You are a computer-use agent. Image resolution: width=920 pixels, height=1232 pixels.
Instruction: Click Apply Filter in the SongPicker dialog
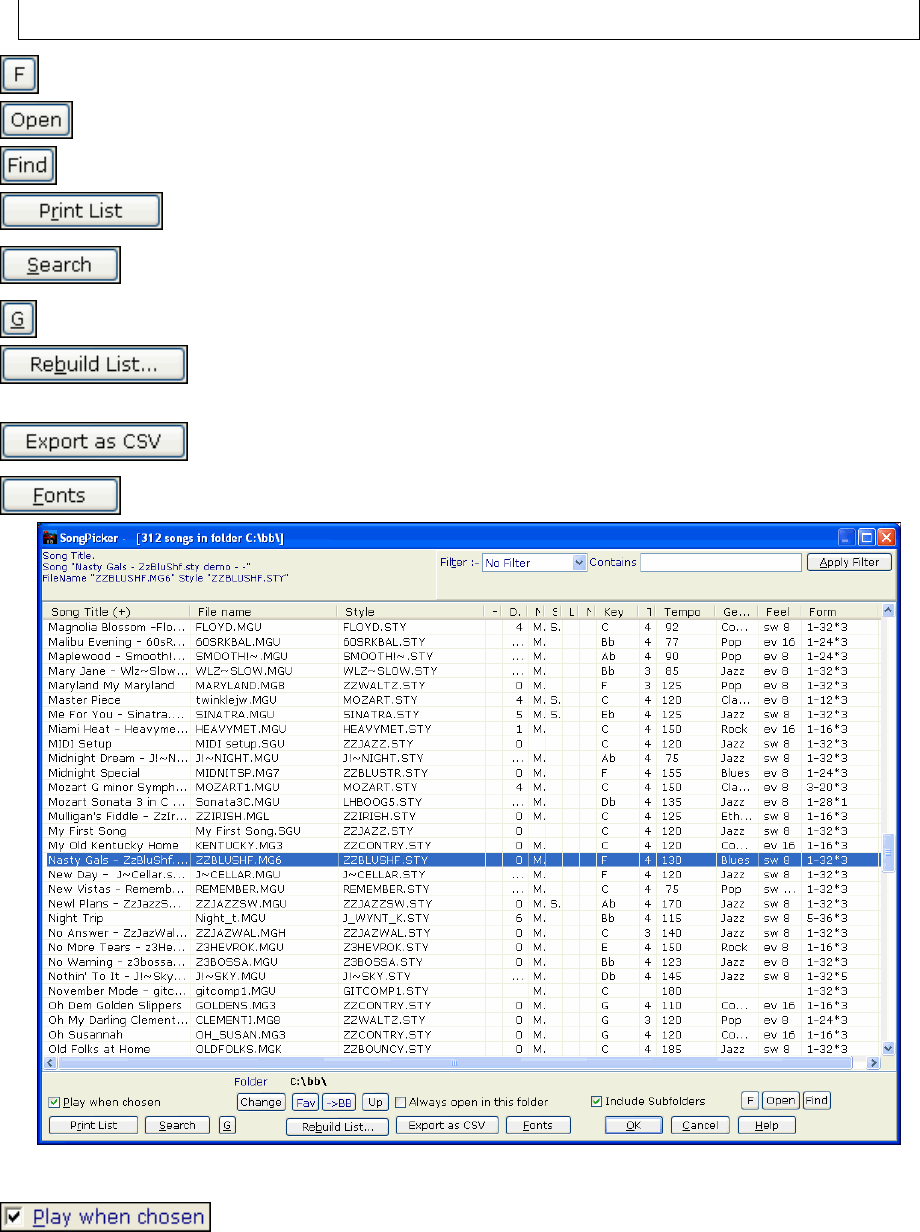coord(849,562)
